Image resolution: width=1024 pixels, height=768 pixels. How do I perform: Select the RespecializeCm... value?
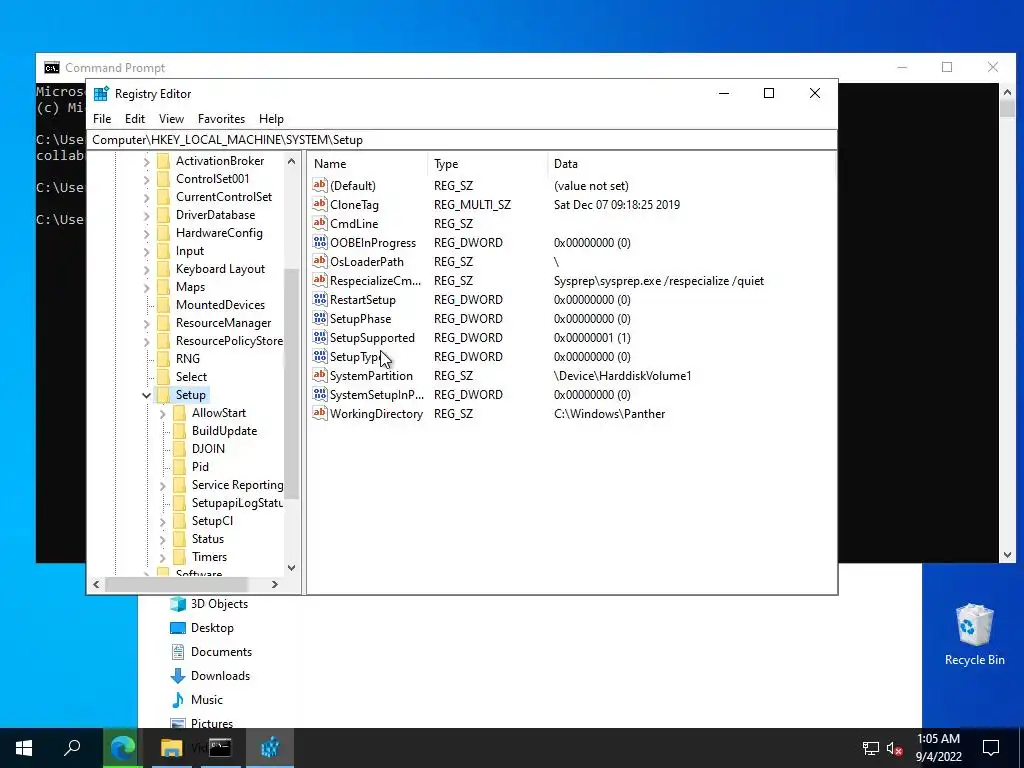[x=375, y=281]
